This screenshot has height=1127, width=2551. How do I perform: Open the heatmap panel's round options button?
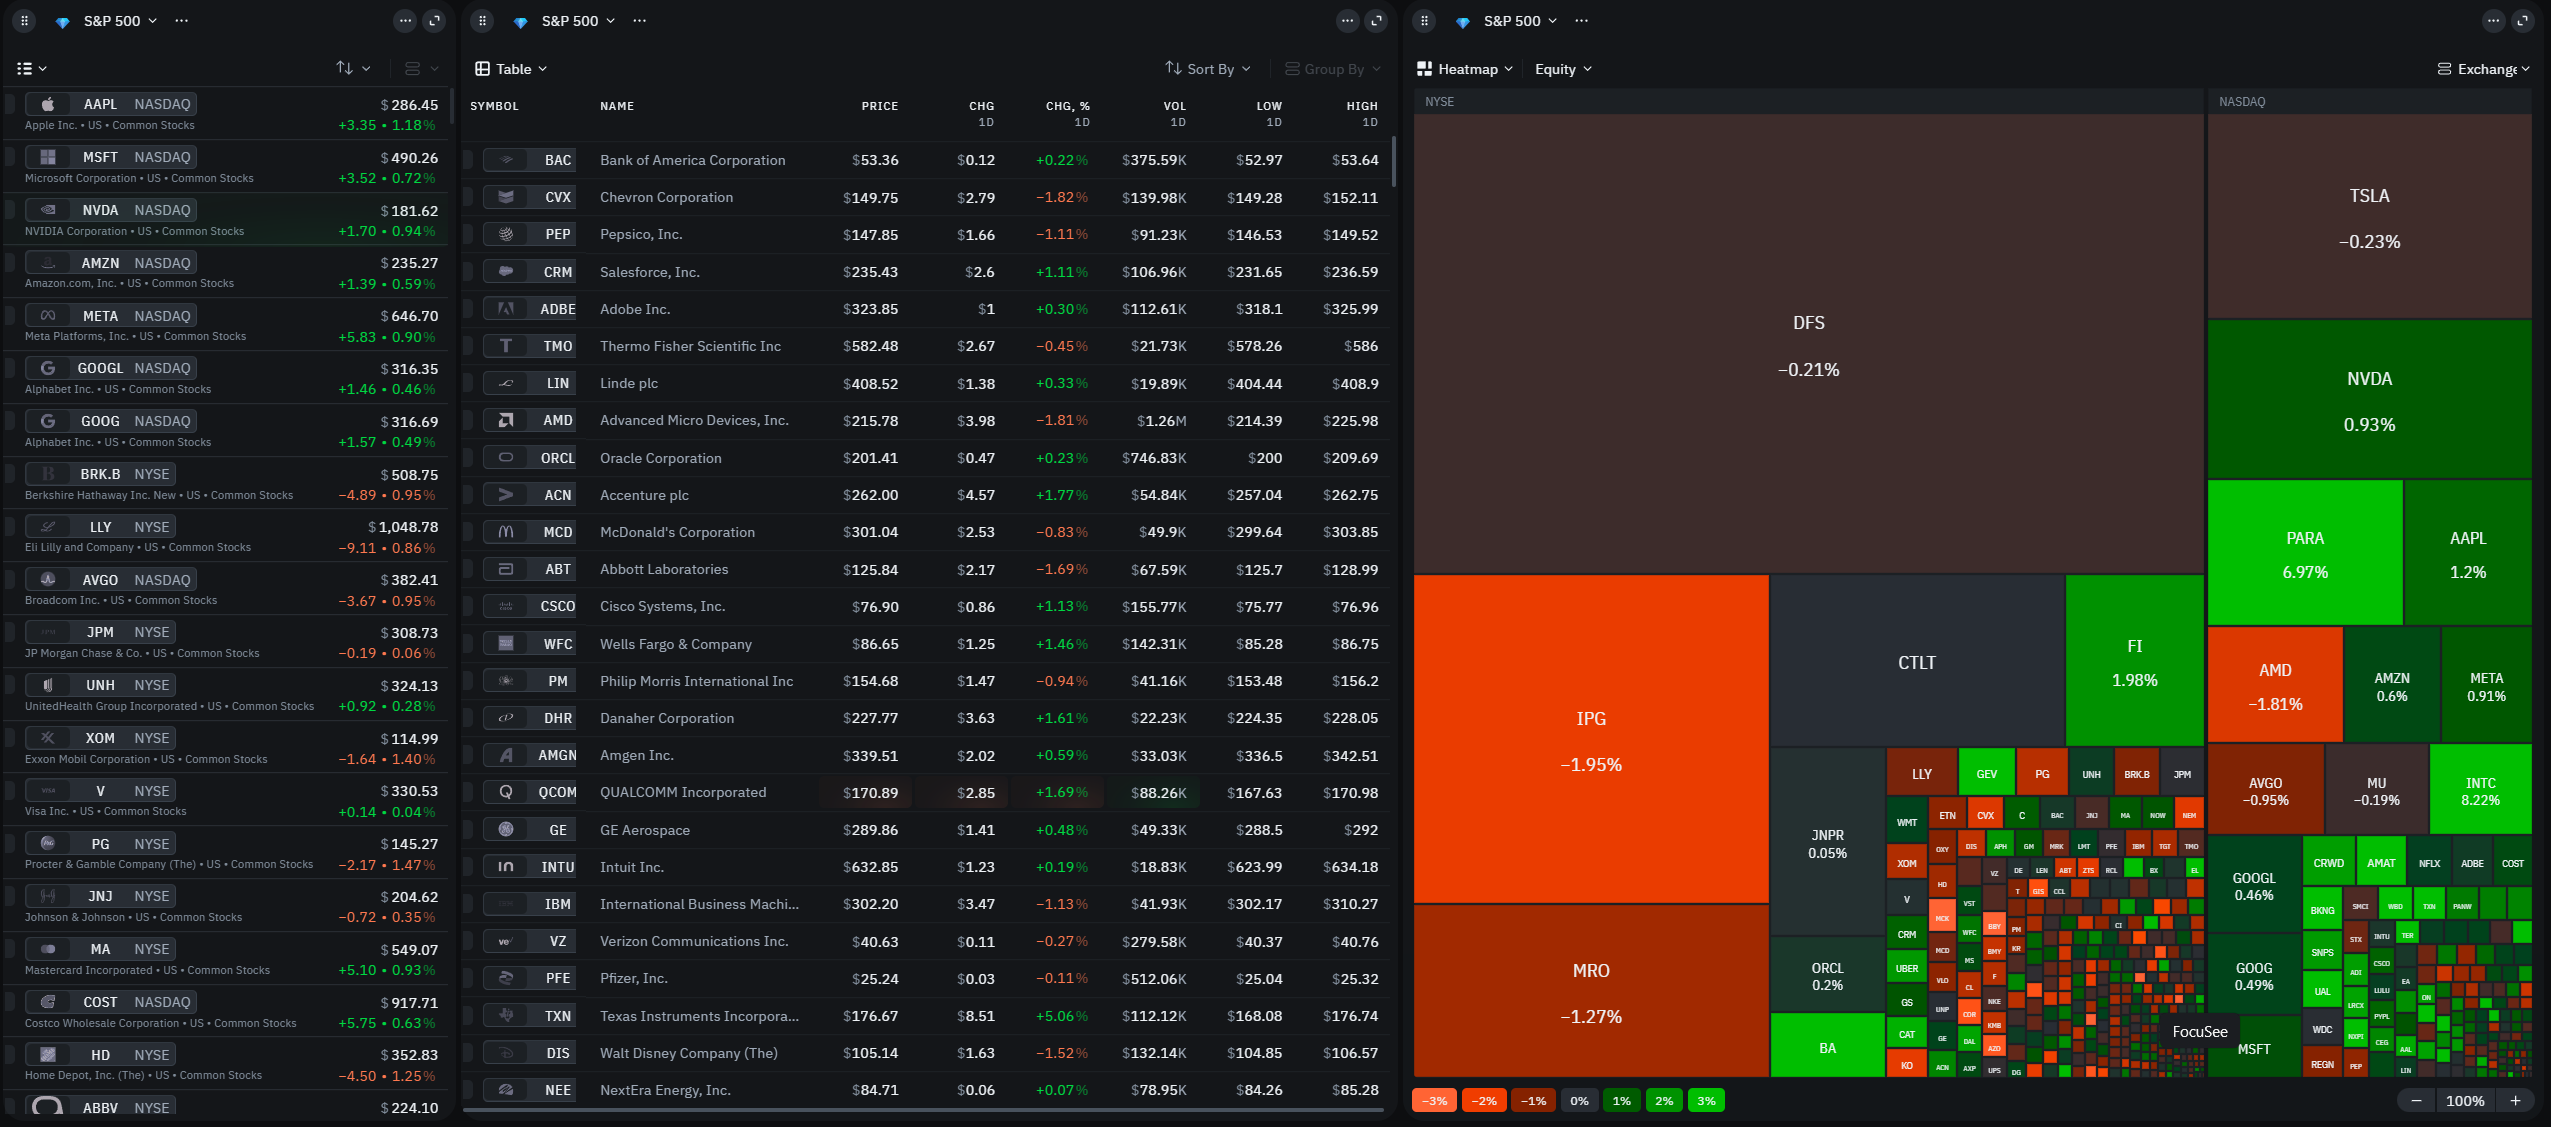tap(2493, 20)
